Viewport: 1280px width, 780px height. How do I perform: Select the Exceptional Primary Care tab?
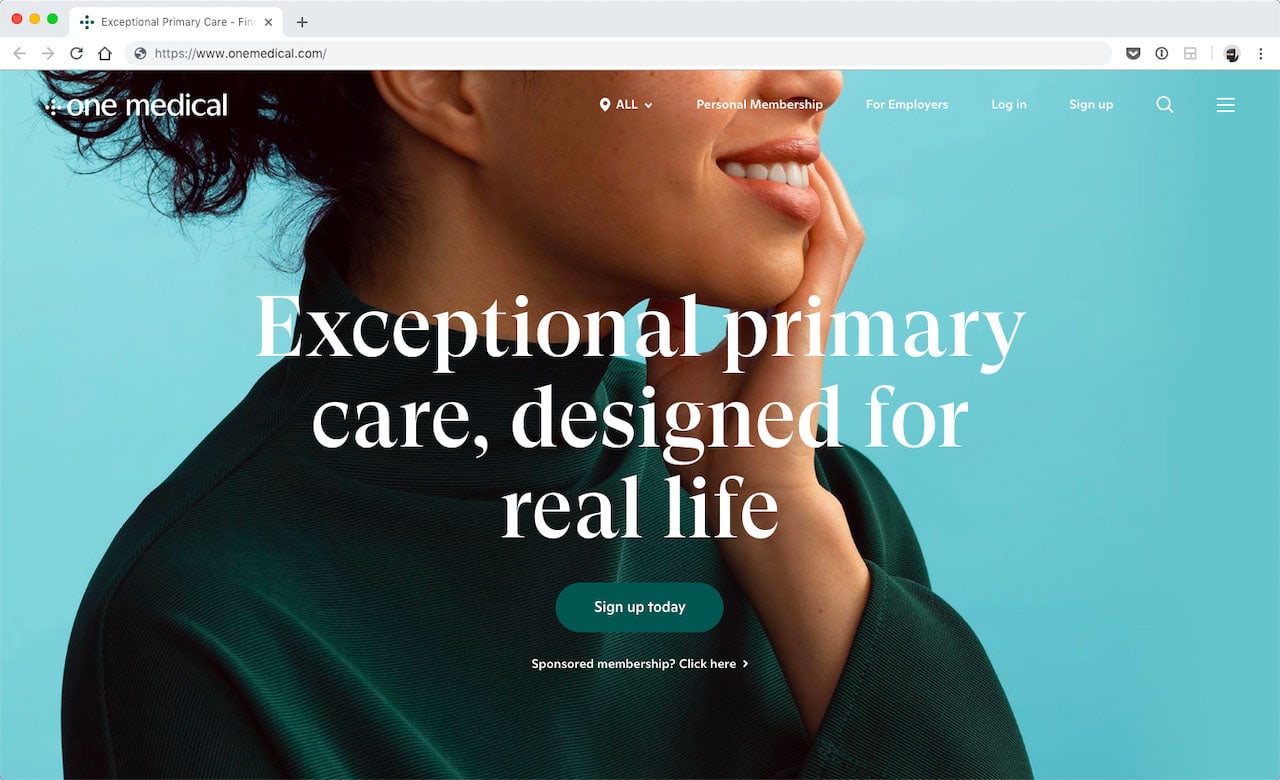click(x=170, y=22)
